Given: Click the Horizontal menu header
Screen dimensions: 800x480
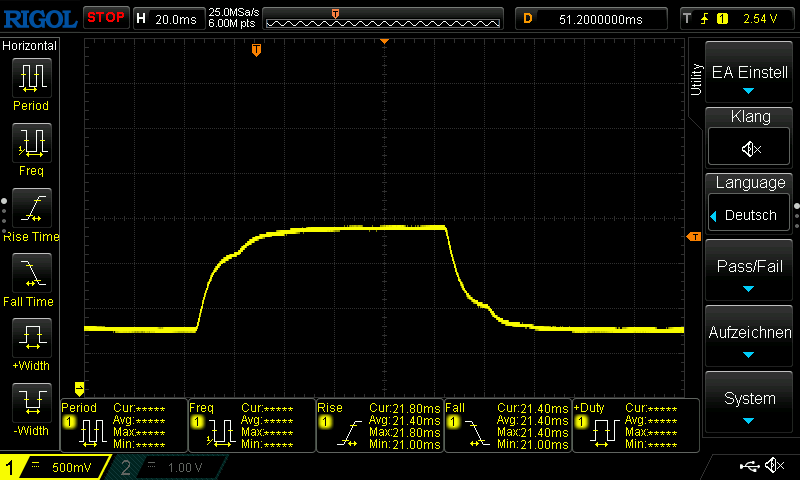Looking at the screenshot, I should click(30, 46).
